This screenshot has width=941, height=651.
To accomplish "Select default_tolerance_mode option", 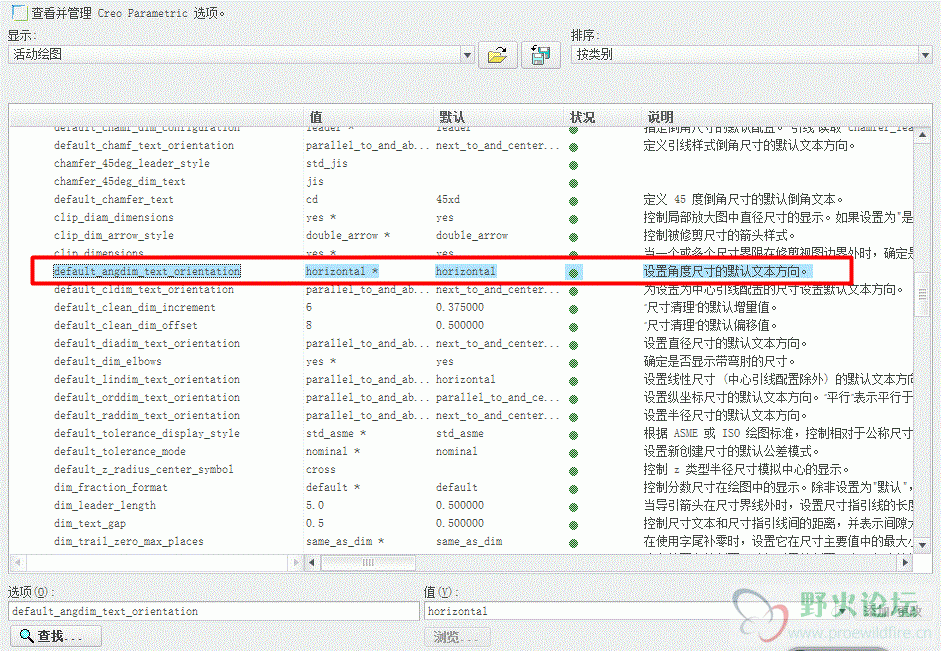I will click(119, 451).
